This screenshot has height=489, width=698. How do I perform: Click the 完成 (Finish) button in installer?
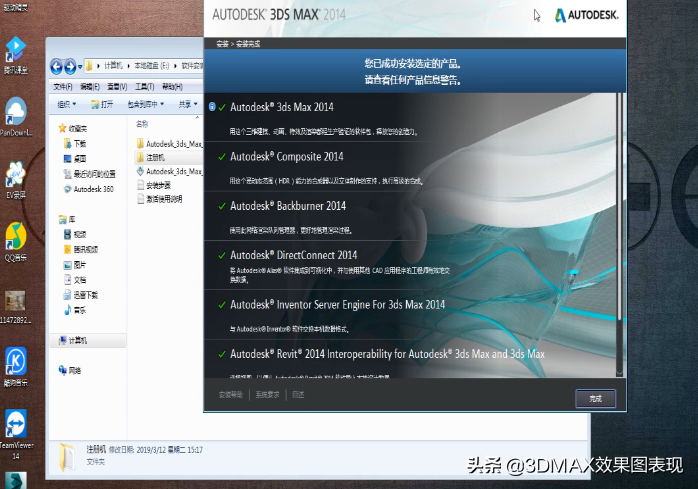[595, 398]
